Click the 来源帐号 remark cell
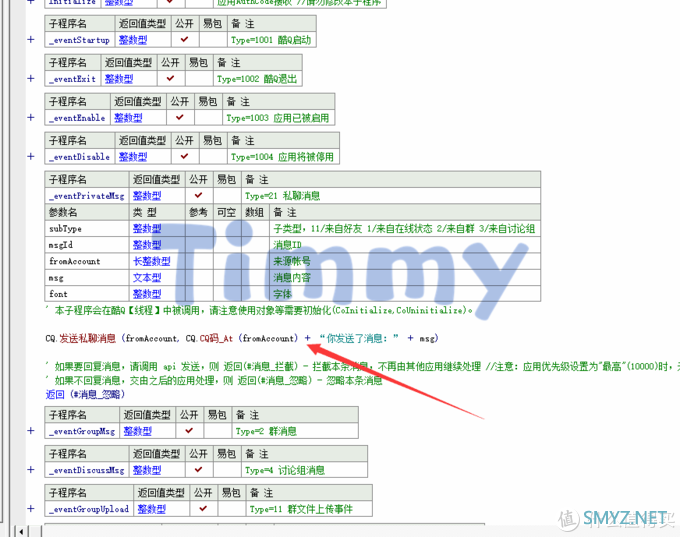This screenshot has width=680, height=537. click(405, 261)
